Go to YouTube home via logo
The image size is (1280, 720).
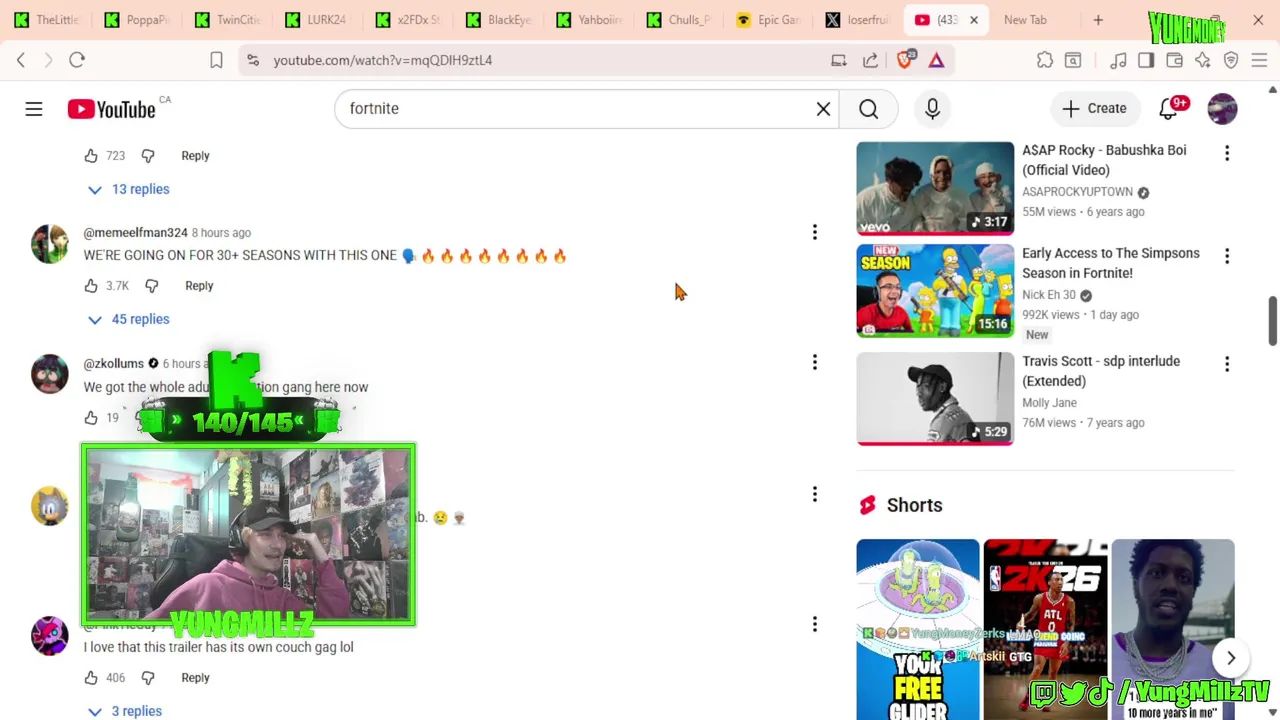pyautogui.click(x=112, y=109)
